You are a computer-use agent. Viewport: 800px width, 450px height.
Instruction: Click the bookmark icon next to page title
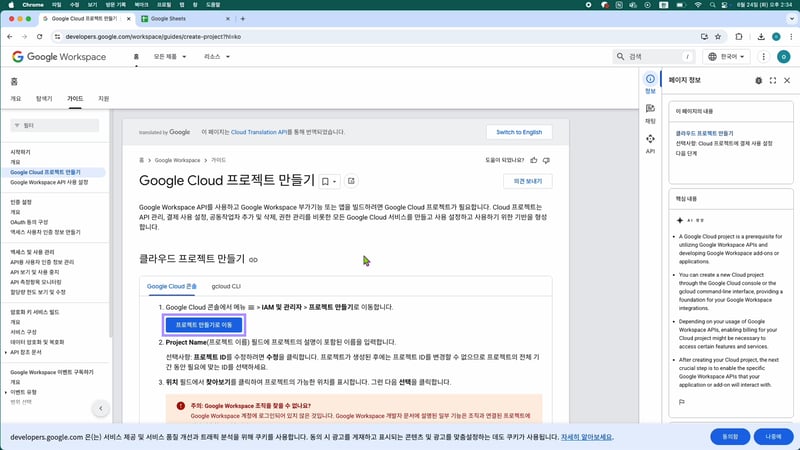tap(325, 181)
